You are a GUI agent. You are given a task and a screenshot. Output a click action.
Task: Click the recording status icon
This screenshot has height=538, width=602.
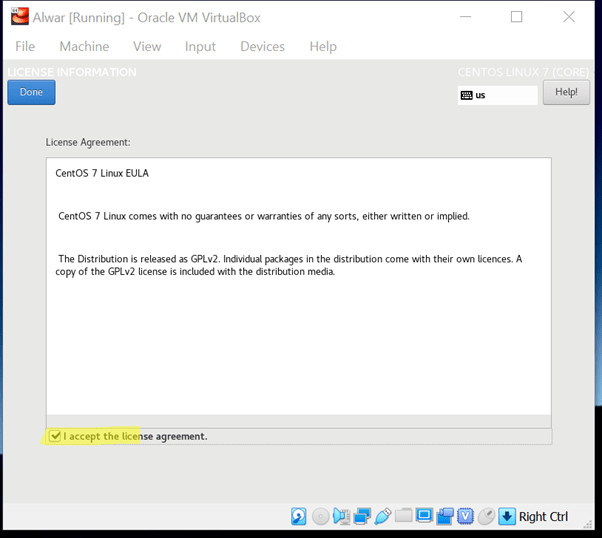point(445,516)
